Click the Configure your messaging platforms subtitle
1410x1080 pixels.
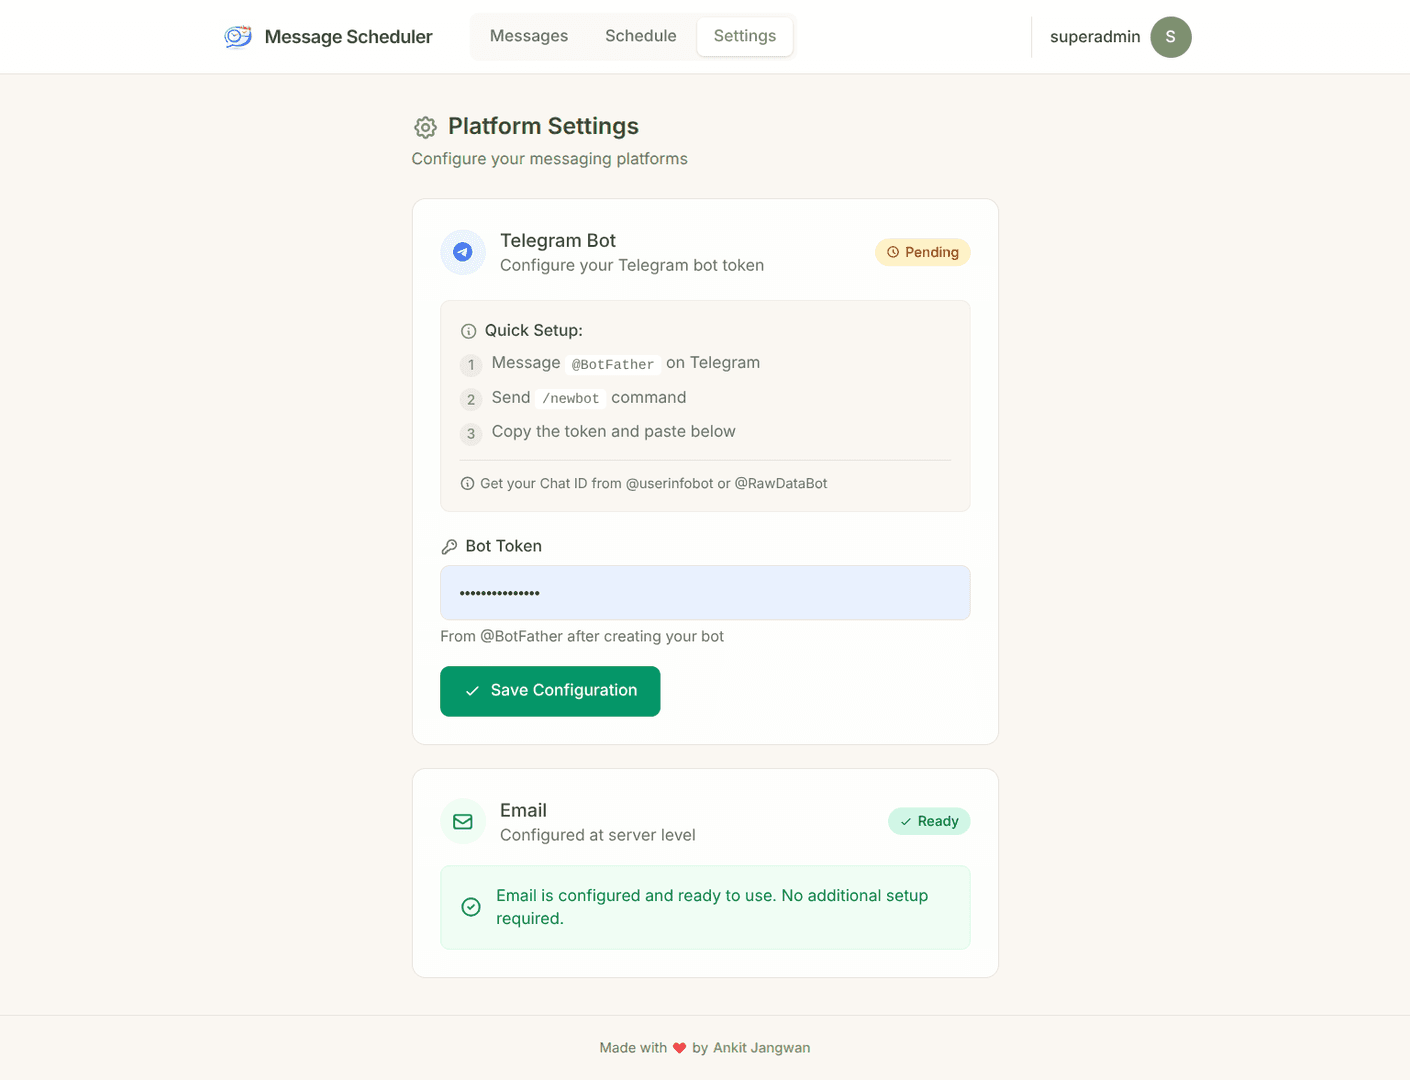pos(549,159)
